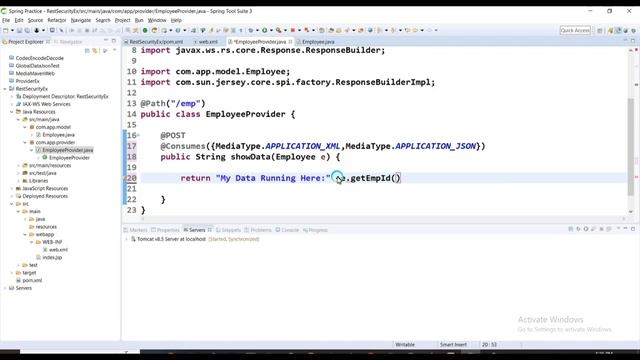Toggle code folding at line 16

coord(138,135)
